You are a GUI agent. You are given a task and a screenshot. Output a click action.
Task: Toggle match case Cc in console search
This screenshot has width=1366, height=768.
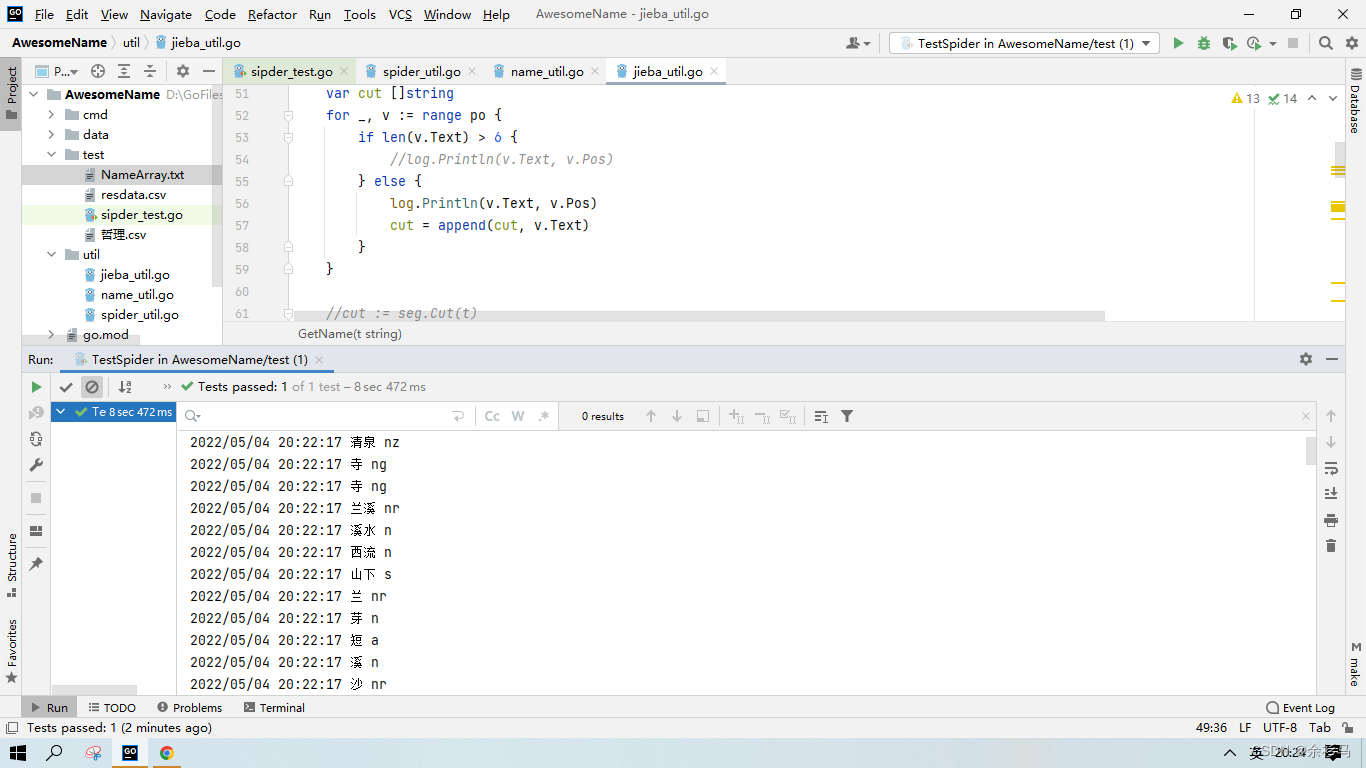click(492, 416)
